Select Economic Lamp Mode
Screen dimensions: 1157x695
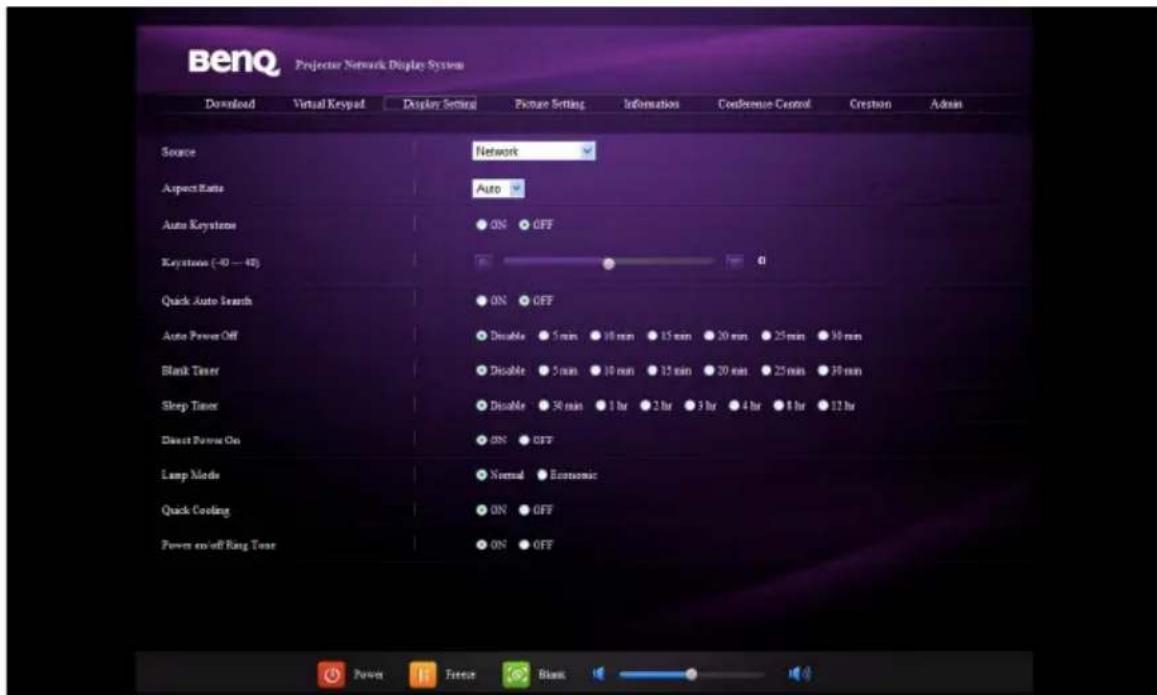point(542,475)
